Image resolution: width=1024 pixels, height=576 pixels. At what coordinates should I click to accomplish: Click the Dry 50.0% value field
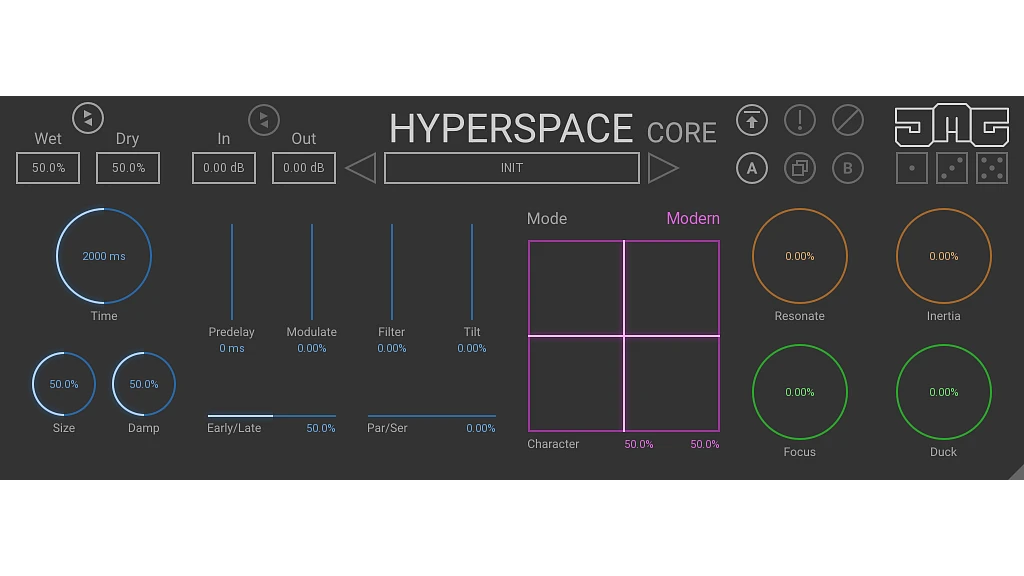[128, 168]
